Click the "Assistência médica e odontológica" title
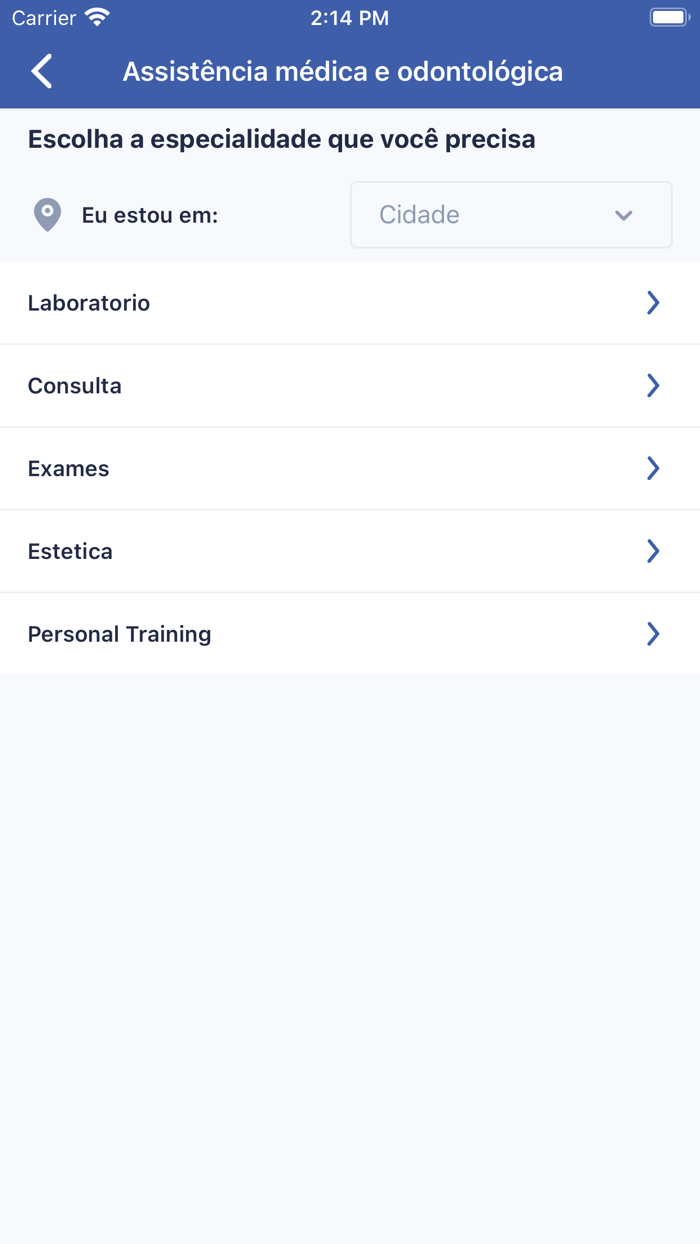700x1244 pixels. coord(343,72)
